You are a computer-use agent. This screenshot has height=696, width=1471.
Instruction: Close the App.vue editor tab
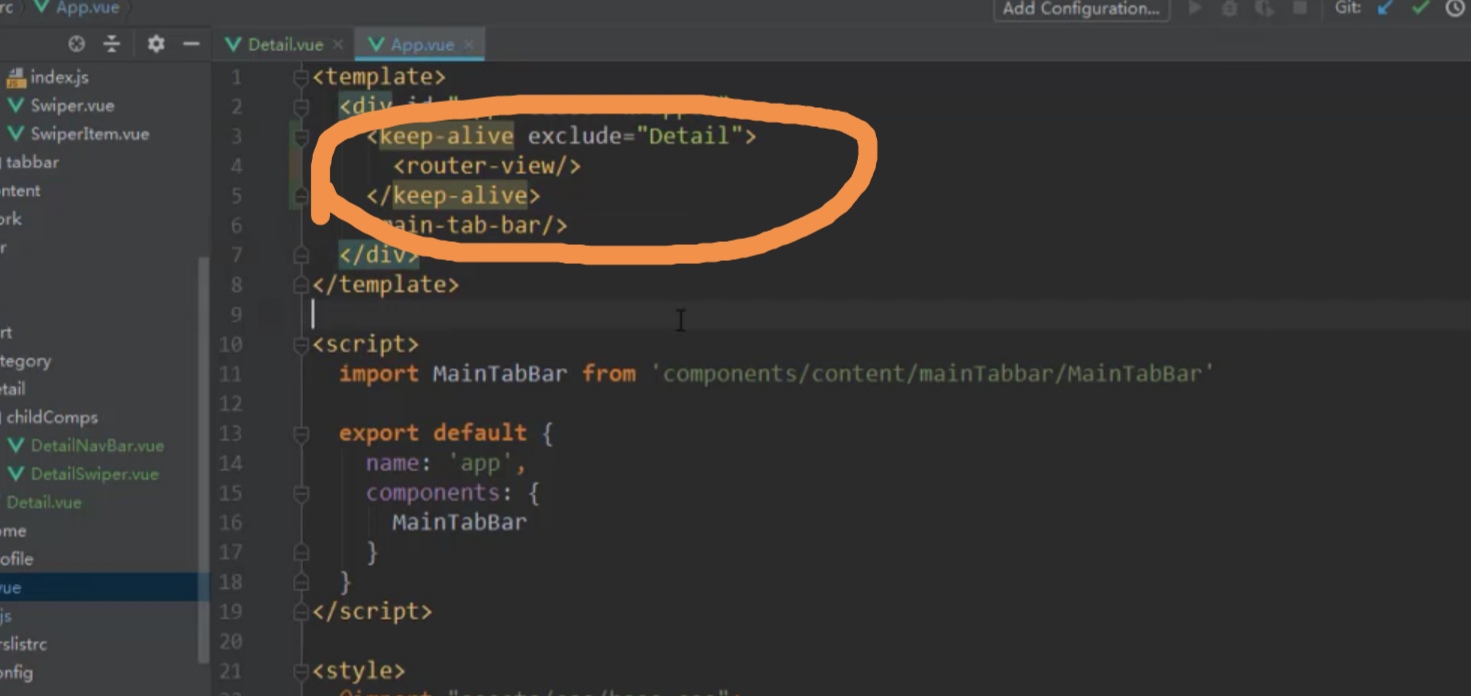tap(468, 45)
